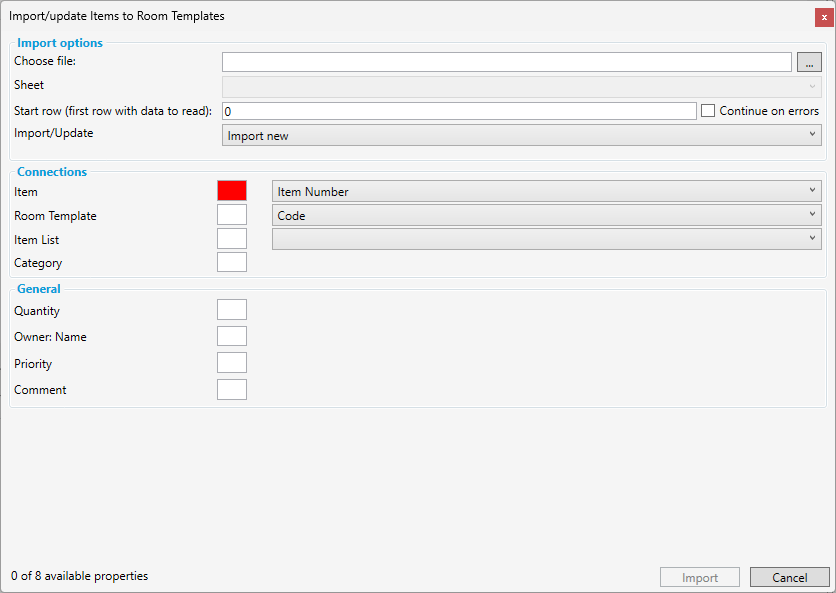Select the Item List column box
Image resolution: width=836 pixels, height=593 pixels.
point(232,239)
